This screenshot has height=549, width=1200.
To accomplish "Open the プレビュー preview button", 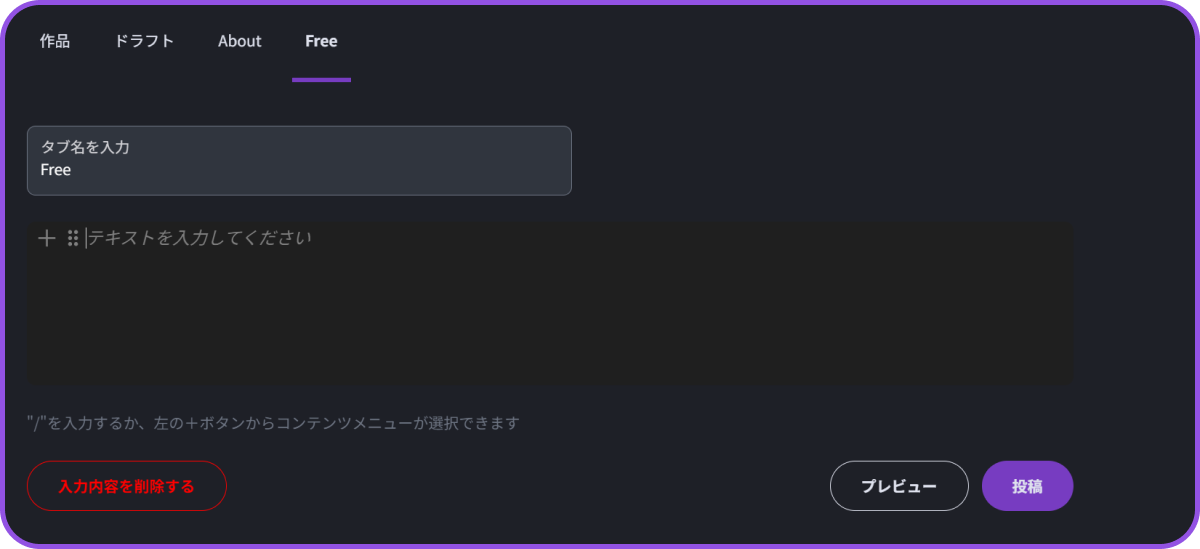I will pyautogui.click(x=899, y=486).
